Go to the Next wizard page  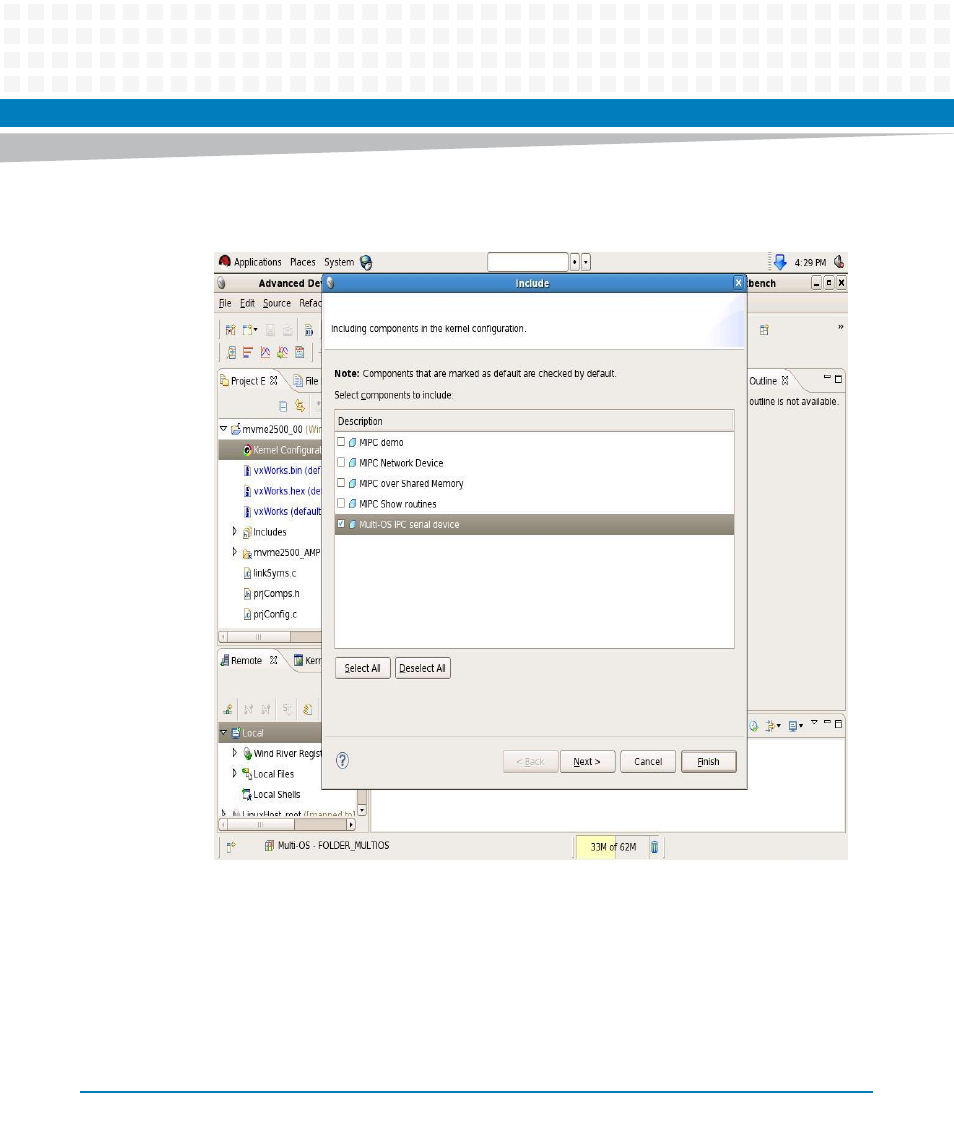pos(587,762)
